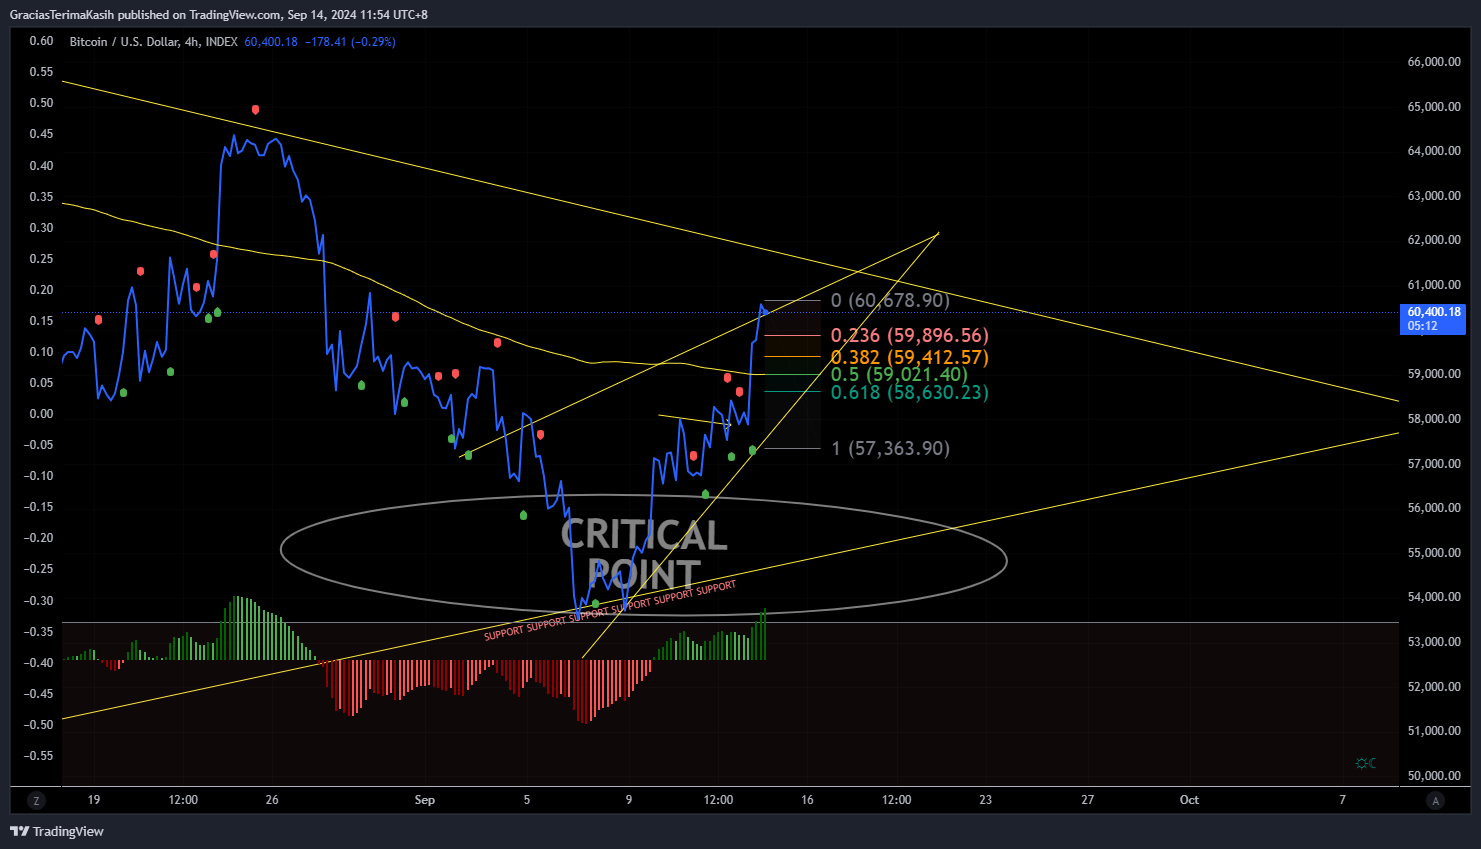Screen dimensions: 1481x849
Task: Click the 59,000.00 price axis label
Action: click(x=1434, y=374)
